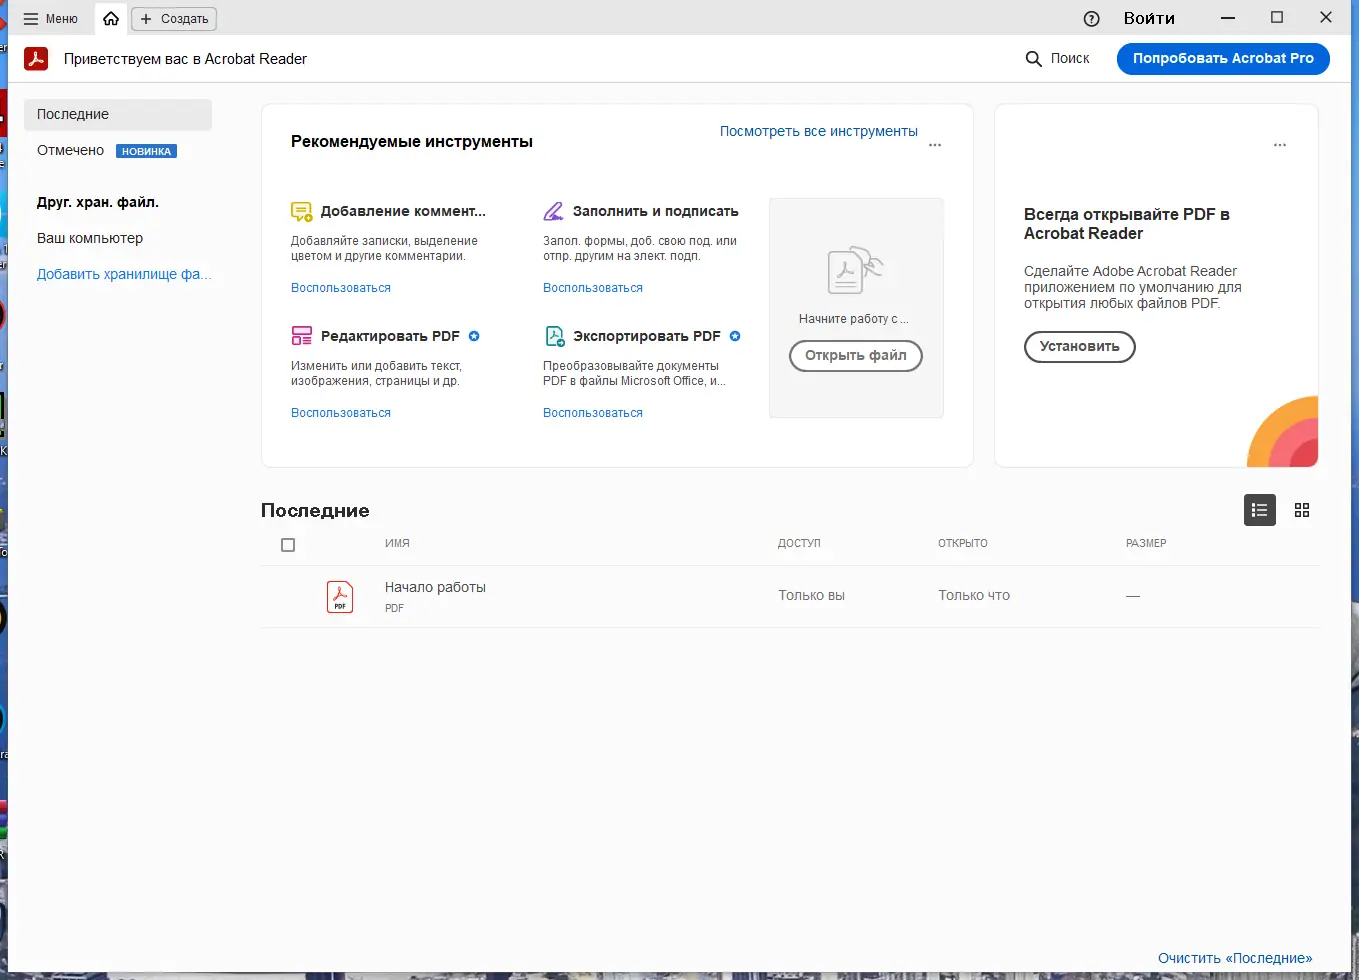Switch to grid view of recent files
This screenshot has width=1359, height=980.
[x=1301, y=510]
